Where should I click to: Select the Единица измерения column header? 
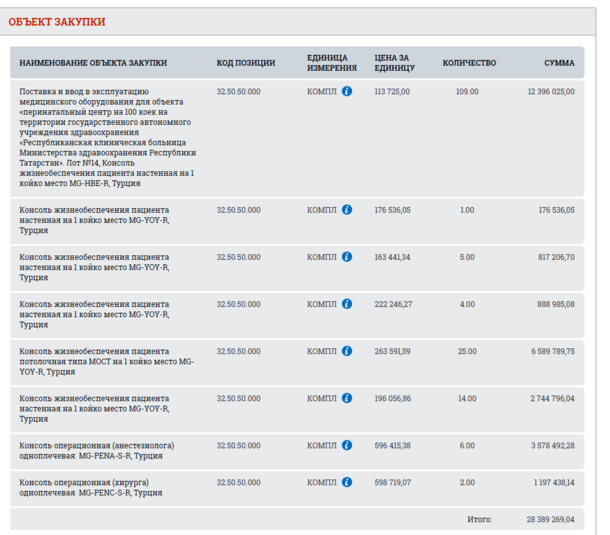coord(332,63)
